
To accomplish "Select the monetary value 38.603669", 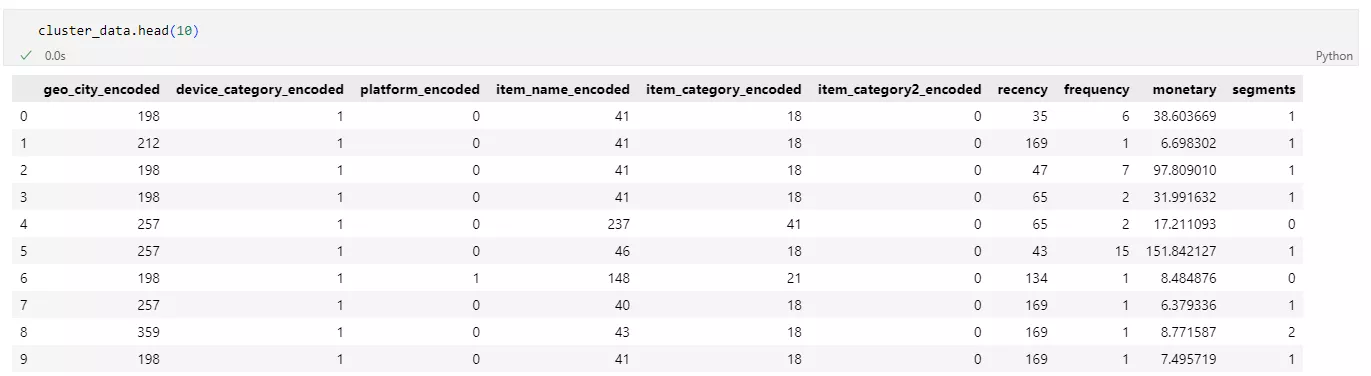I will click(x=1184, y=116).
